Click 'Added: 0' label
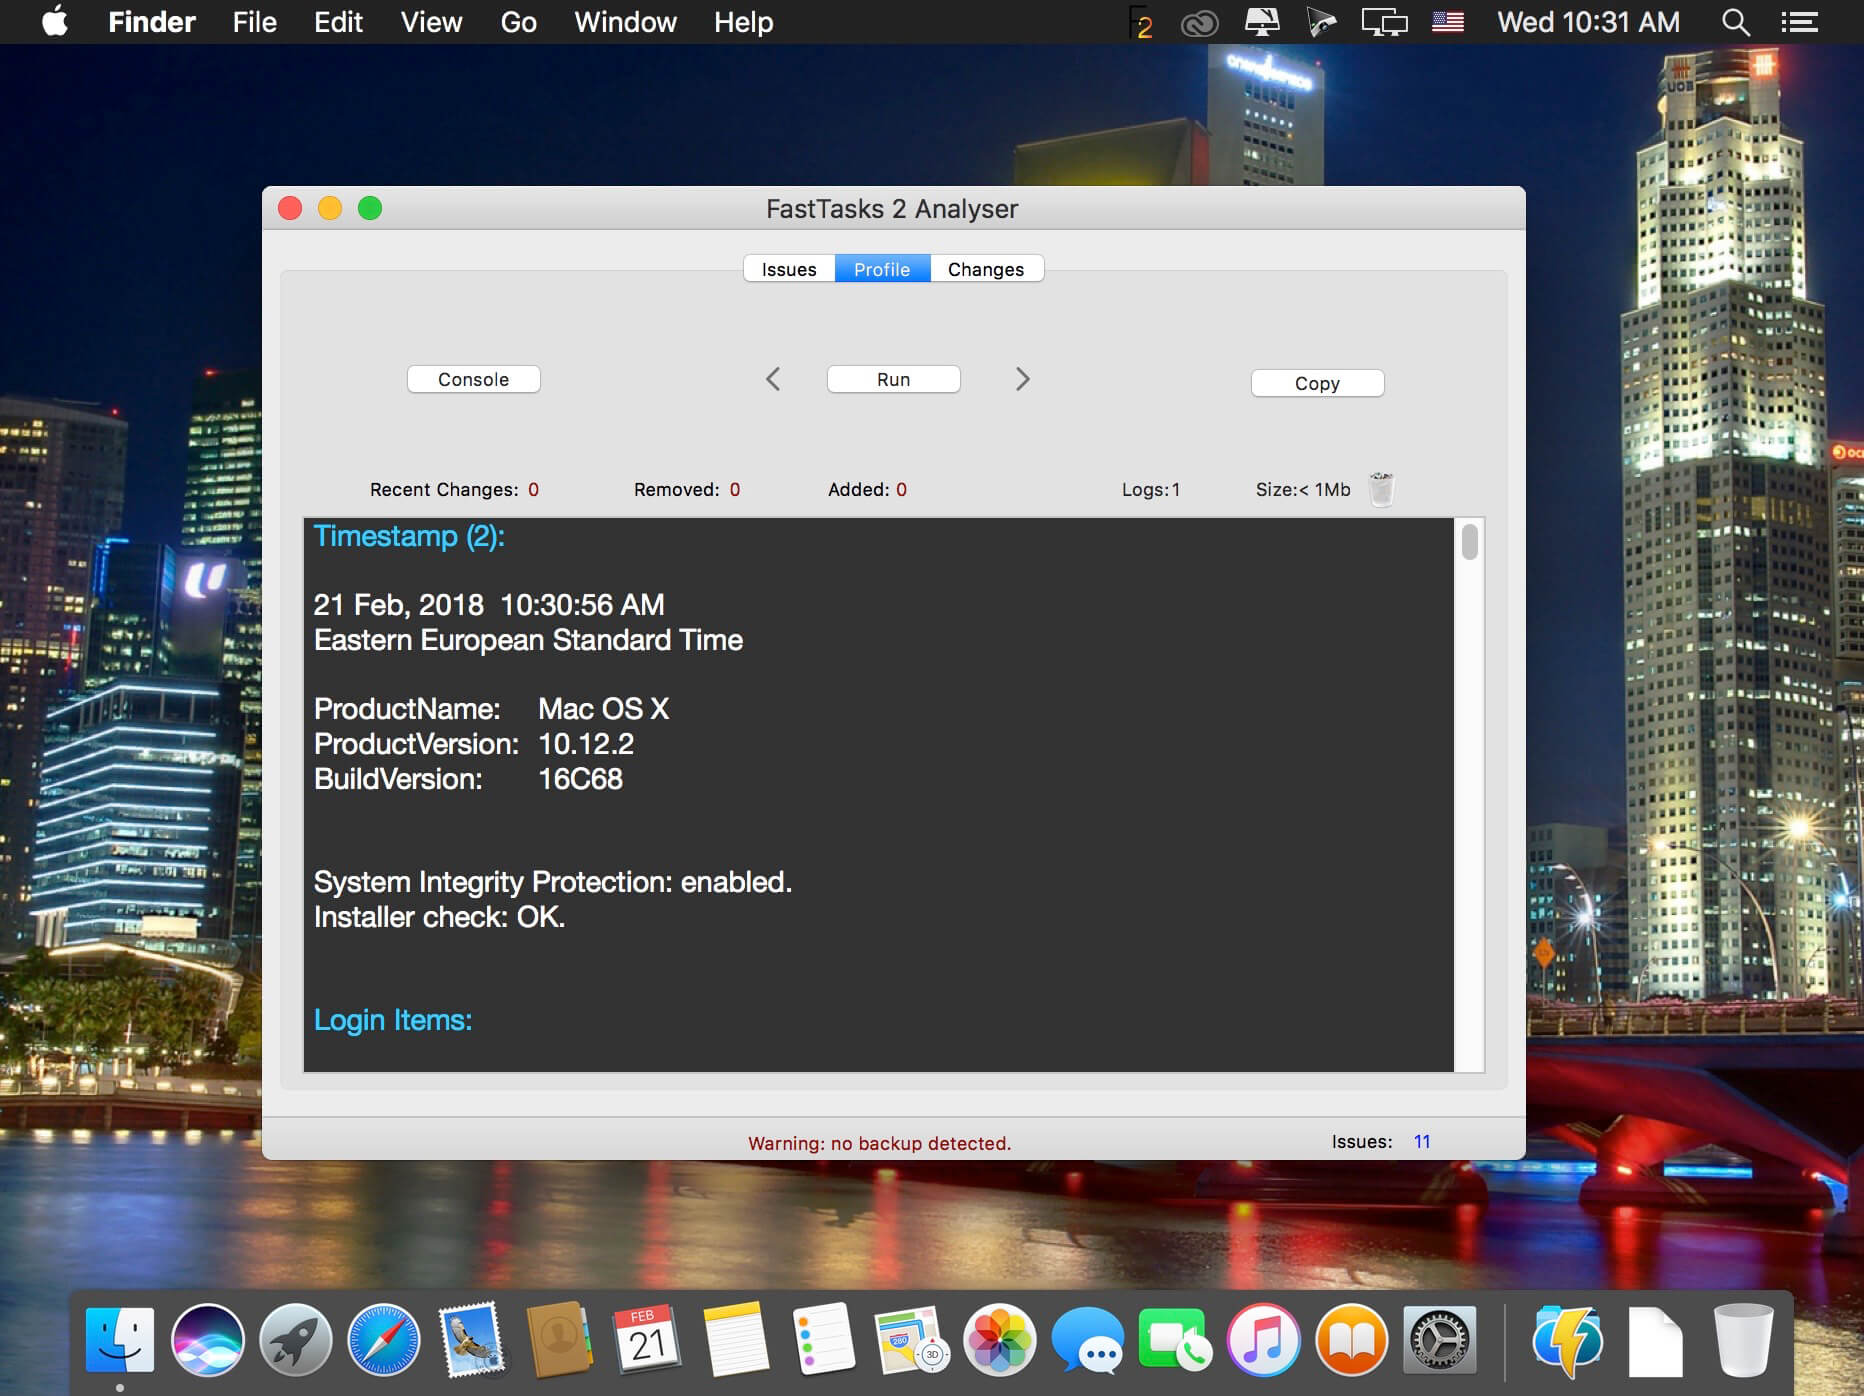This screenshot has width=1864, height=1396. 867,489
